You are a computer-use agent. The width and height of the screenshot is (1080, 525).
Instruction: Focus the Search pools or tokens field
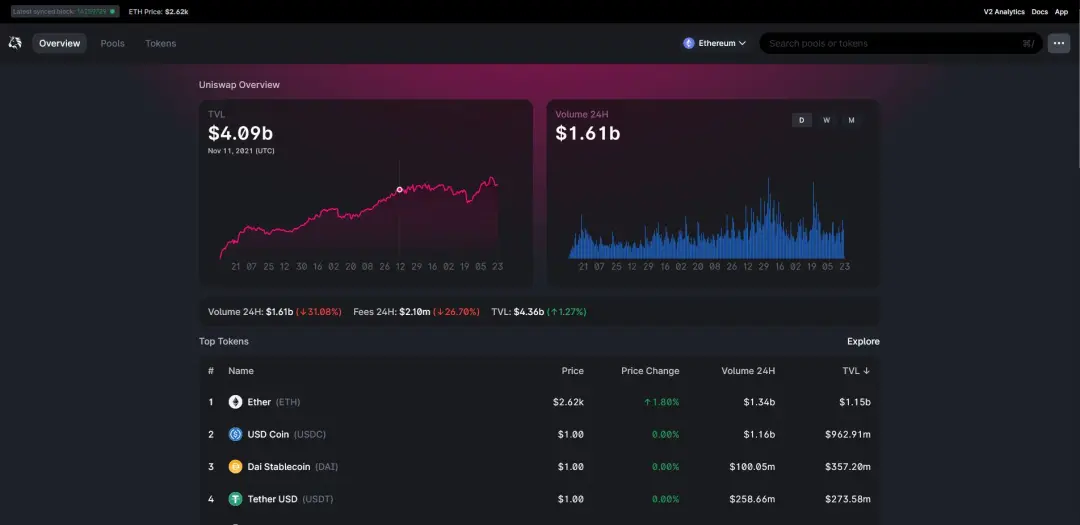(901, 43)
